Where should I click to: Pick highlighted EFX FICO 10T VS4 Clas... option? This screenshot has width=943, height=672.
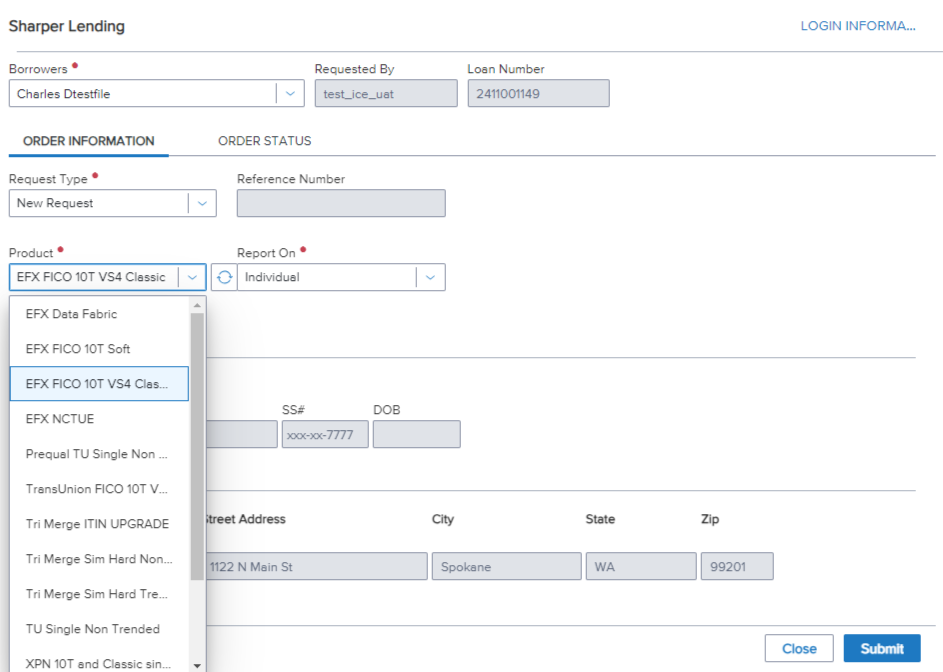[99, 384]
